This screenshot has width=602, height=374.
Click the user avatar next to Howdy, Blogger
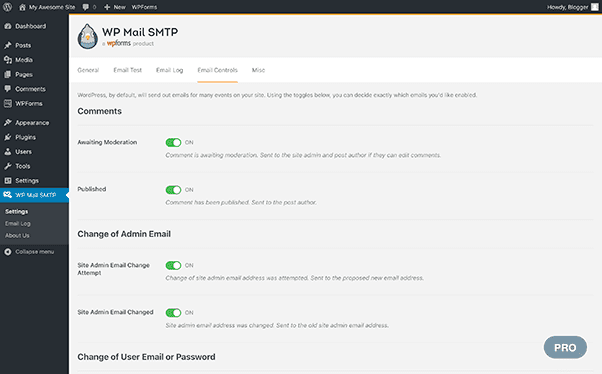[595, 7]
